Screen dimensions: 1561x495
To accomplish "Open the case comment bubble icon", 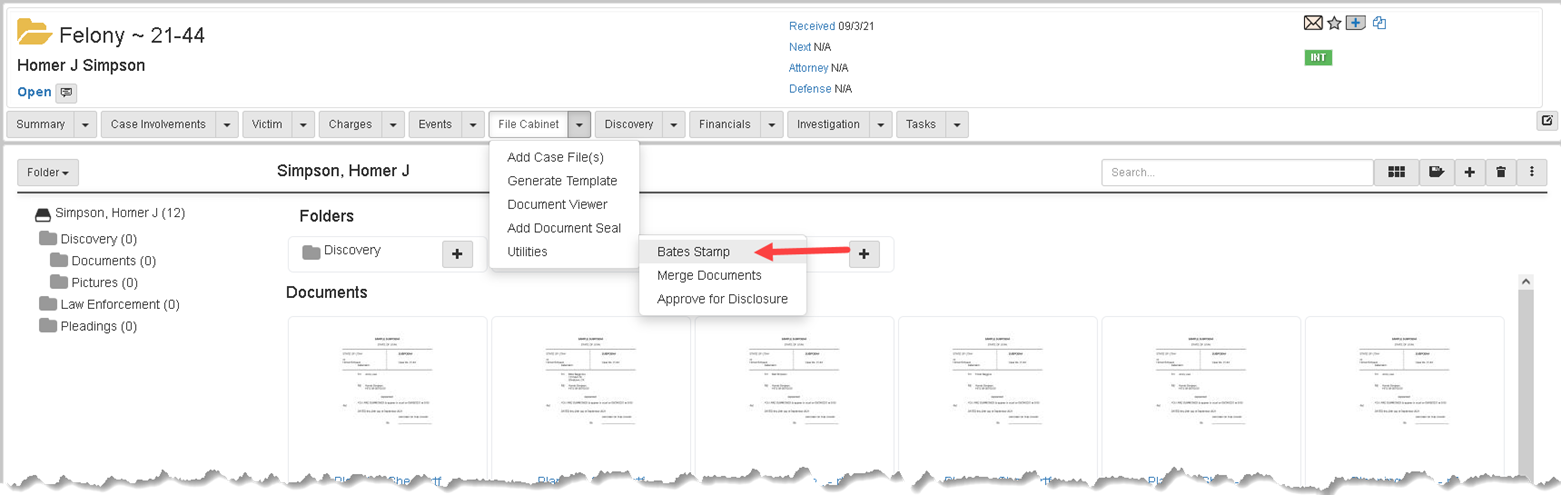I will (x=66, y=92).
